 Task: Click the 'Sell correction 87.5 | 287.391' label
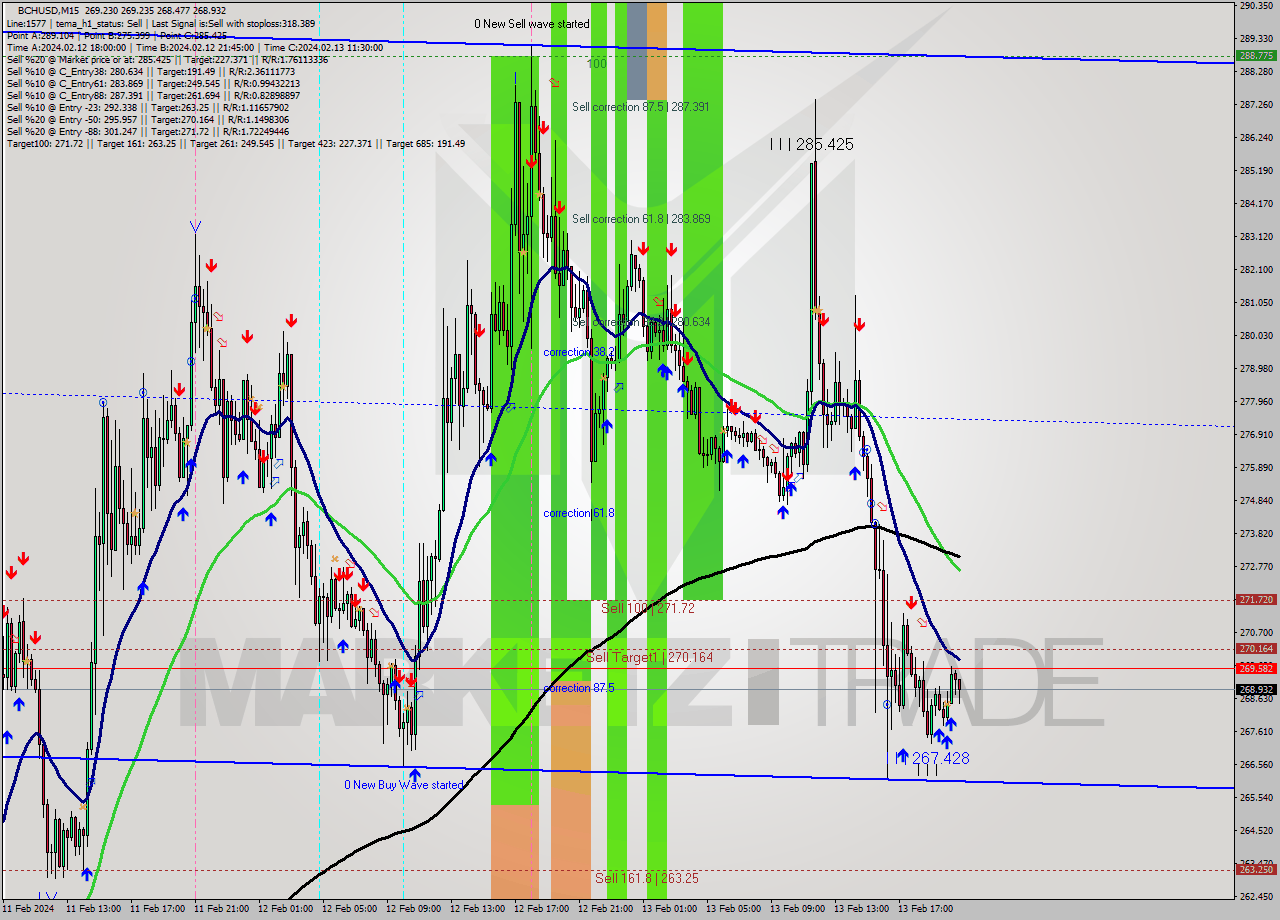(x=641, y=106)
